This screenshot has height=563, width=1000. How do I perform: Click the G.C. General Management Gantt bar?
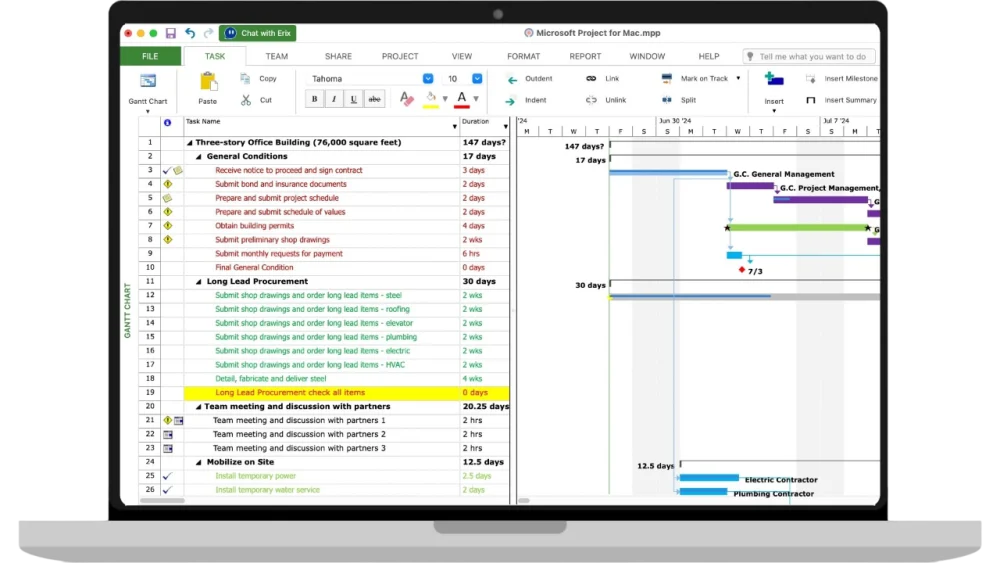(668, 173)
